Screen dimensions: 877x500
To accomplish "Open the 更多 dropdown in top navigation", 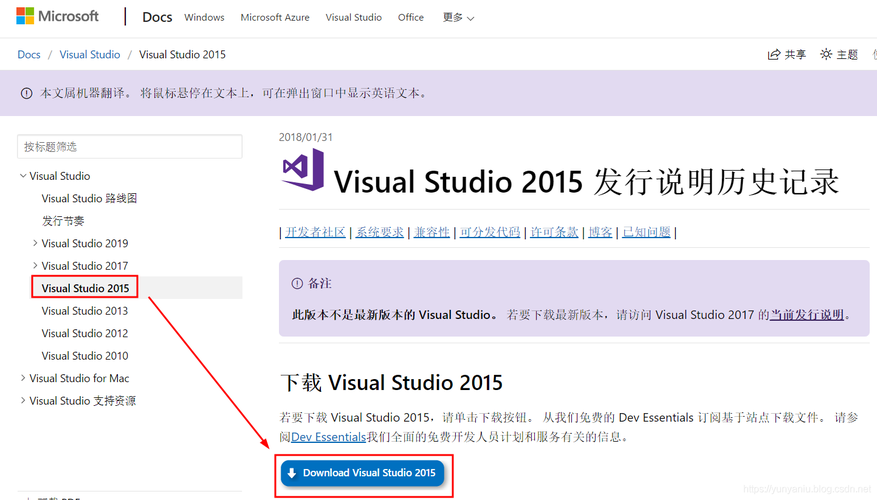I will click(x=458, y=18).
